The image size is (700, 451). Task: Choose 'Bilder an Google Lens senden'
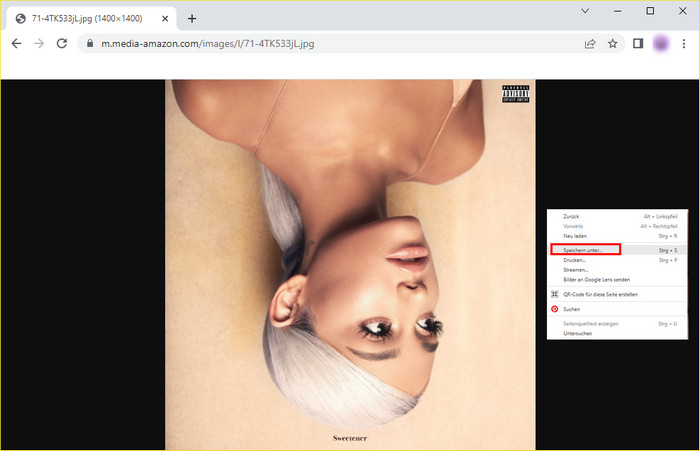click(x=617, y=280)
